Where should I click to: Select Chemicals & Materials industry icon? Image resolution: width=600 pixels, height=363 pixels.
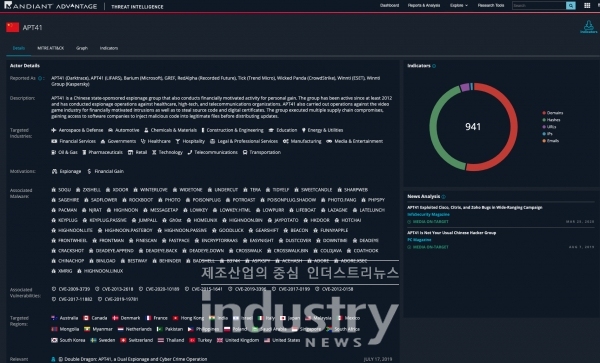146,130
